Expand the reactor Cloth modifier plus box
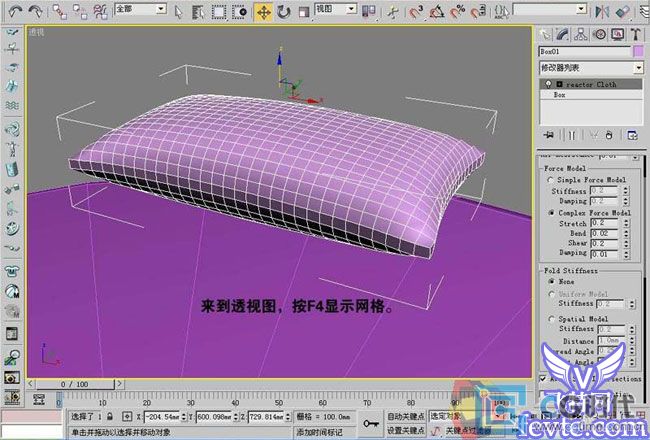 coord(559,84)
